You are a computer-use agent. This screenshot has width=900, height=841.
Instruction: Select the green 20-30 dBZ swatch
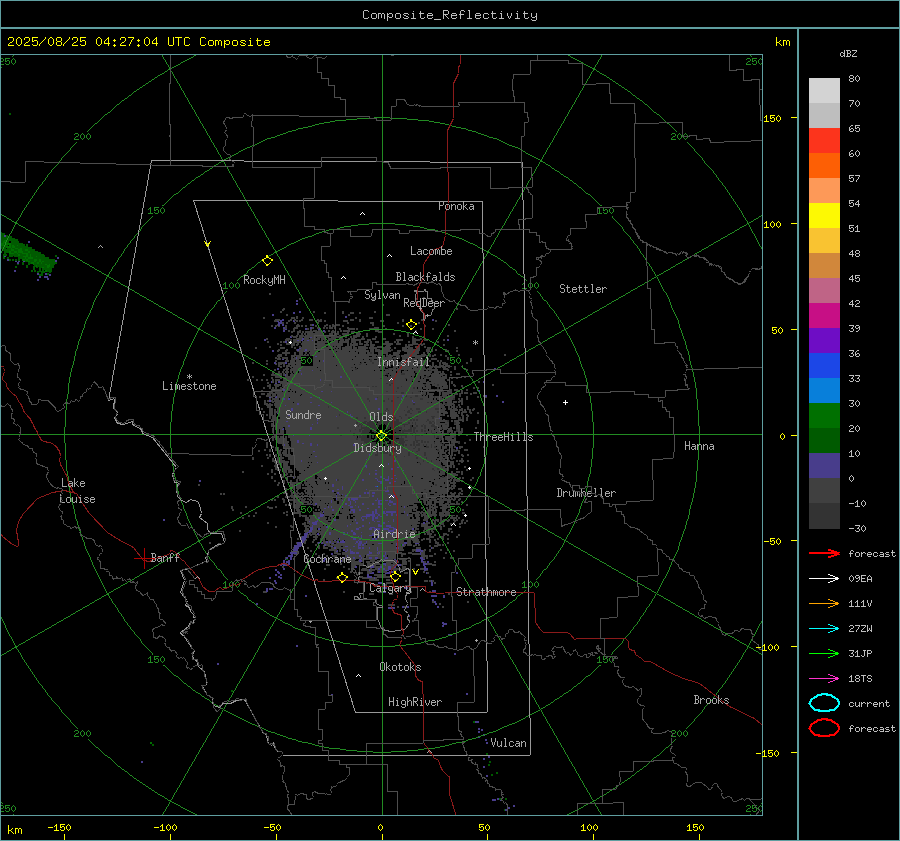click(824, 416)
